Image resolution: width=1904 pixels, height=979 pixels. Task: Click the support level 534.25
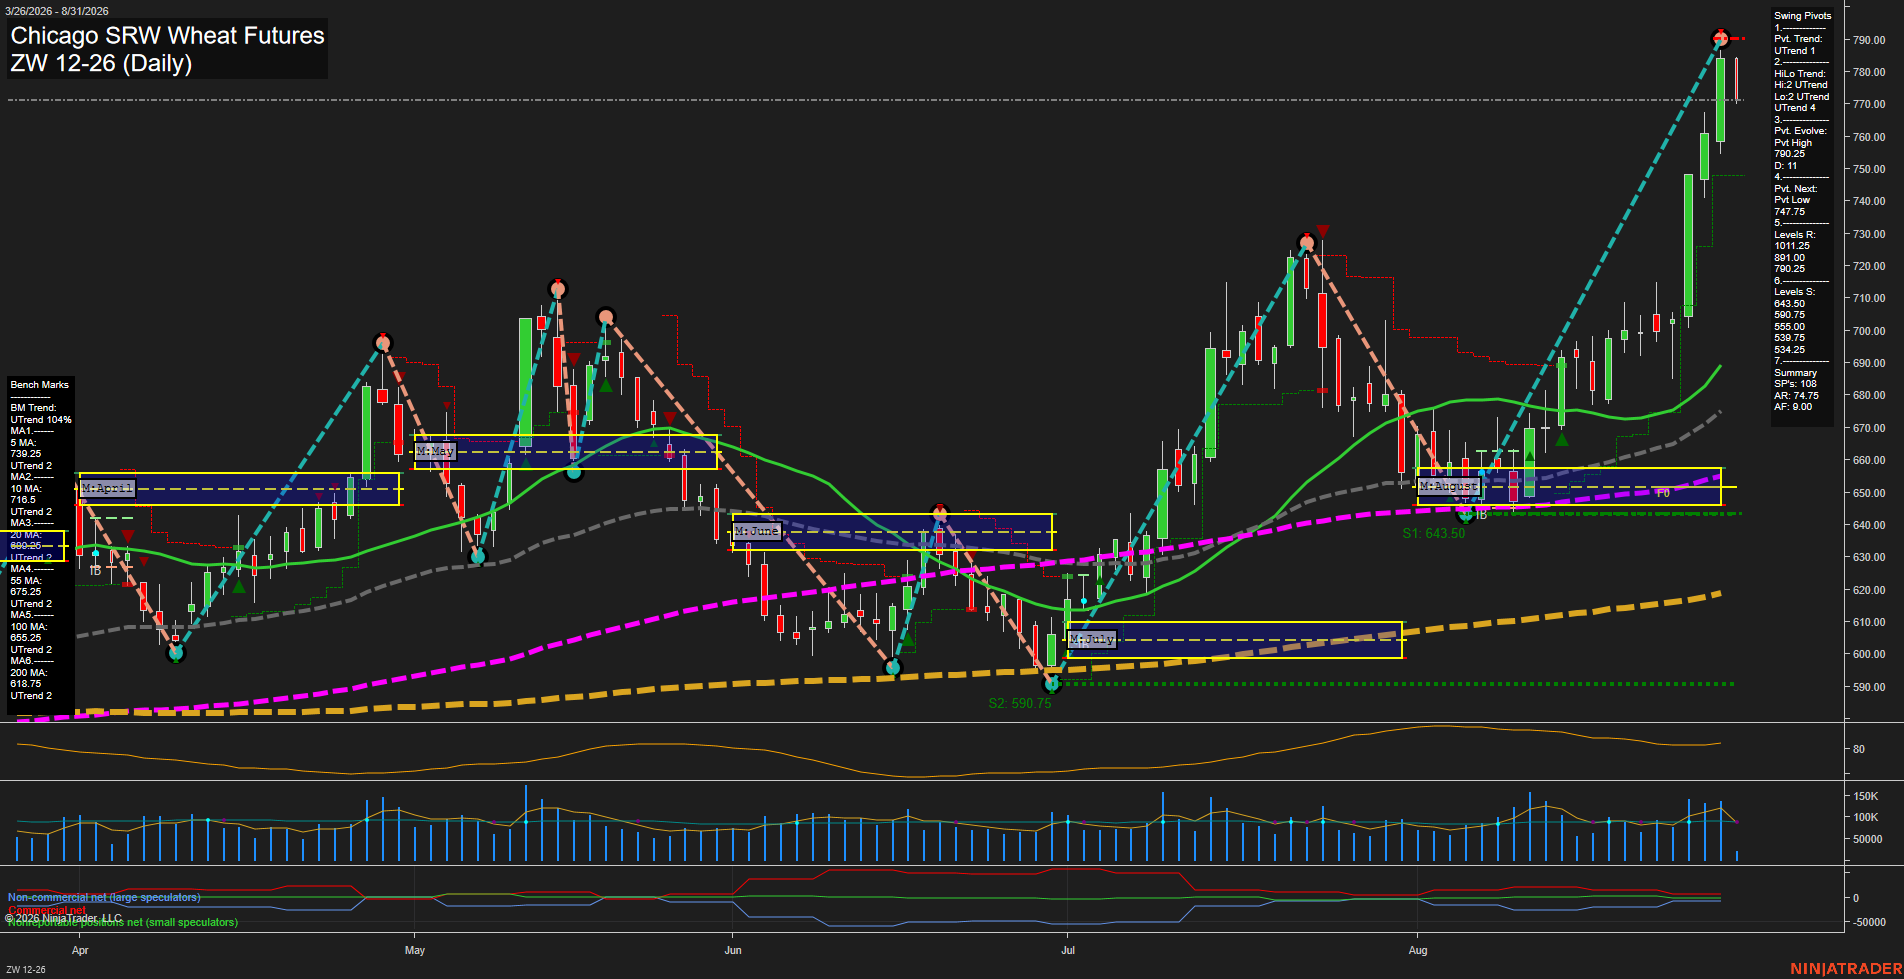tap(1790, 350)
